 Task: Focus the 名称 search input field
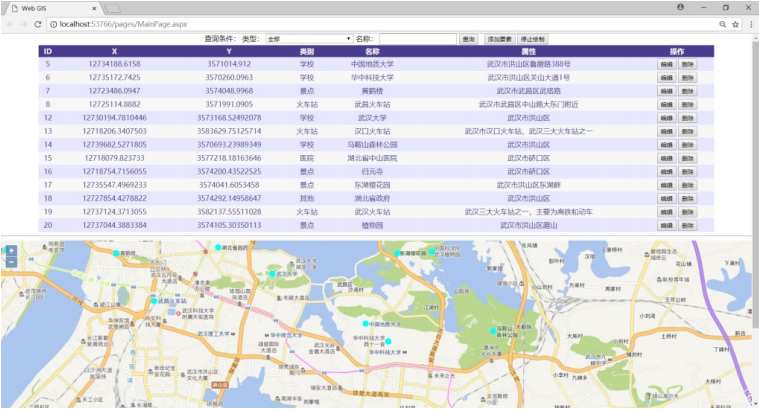pyautogui.click(x=418, y=39)
